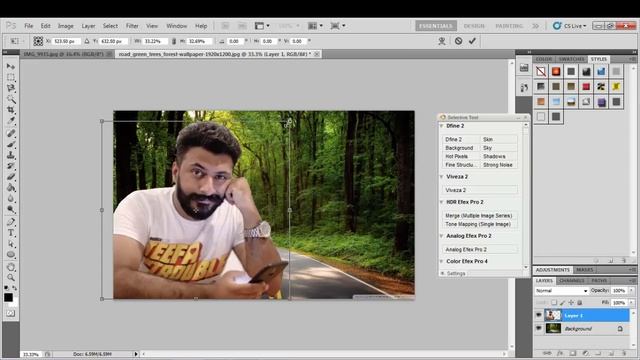
Task: Commit the transform with the checkmark
Action: tap(472, 41)
